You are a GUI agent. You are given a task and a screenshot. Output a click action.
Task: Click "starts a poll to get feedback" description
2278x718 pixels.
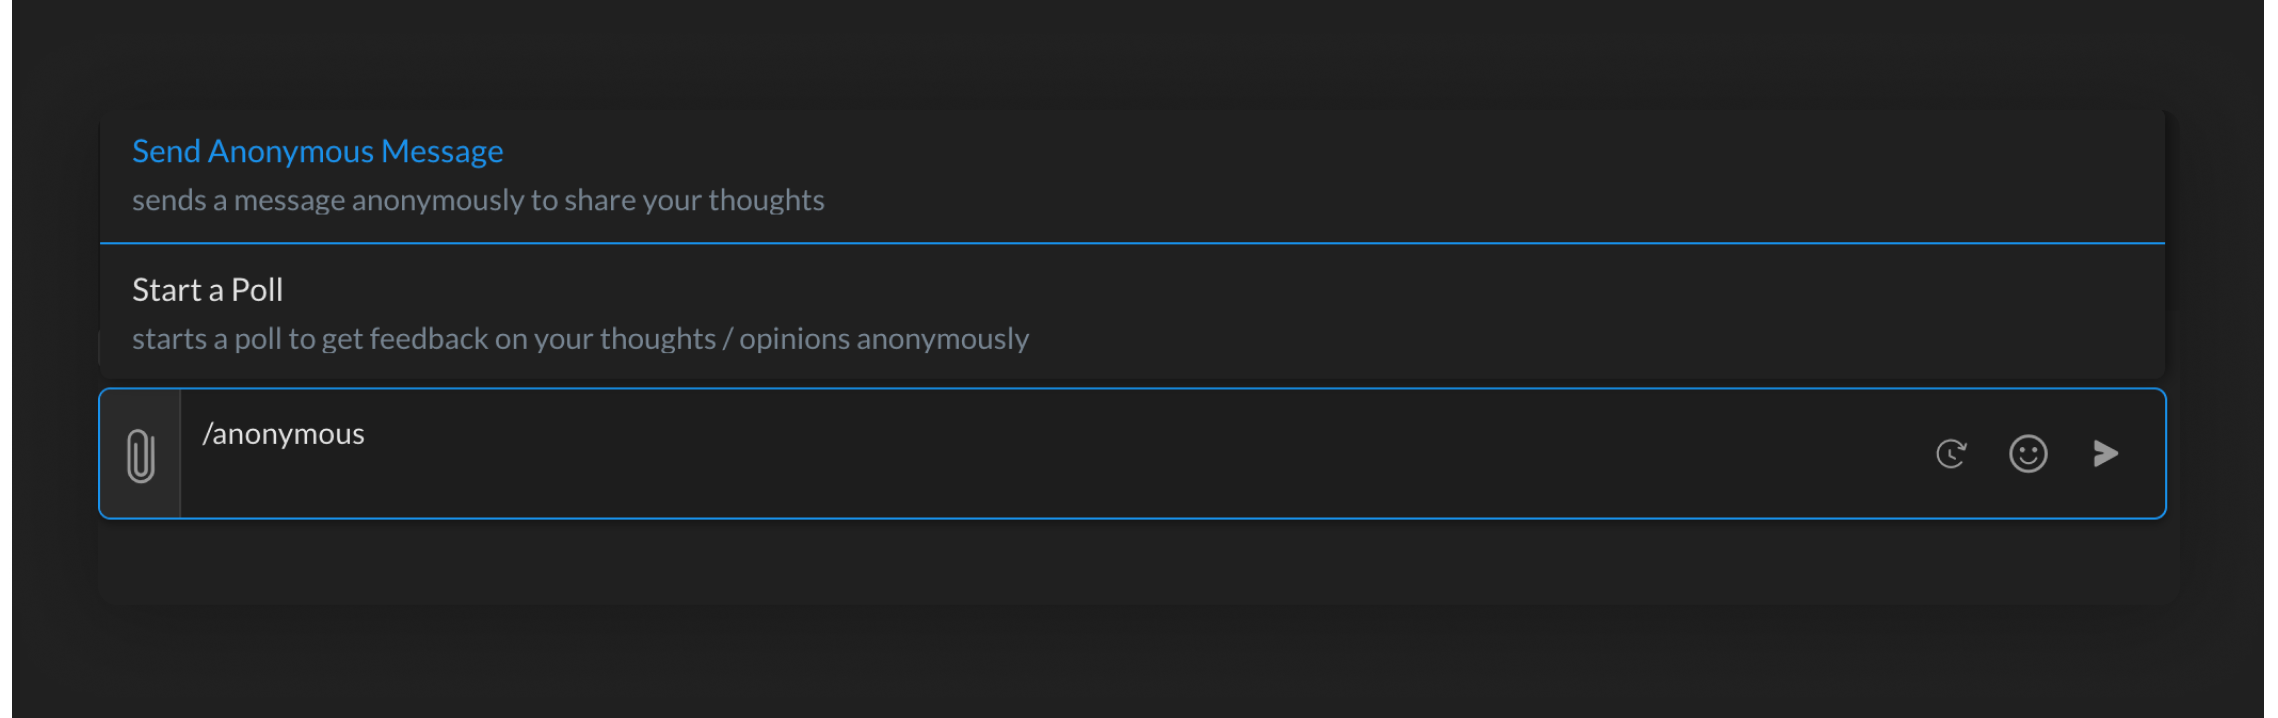click(580, 339)
